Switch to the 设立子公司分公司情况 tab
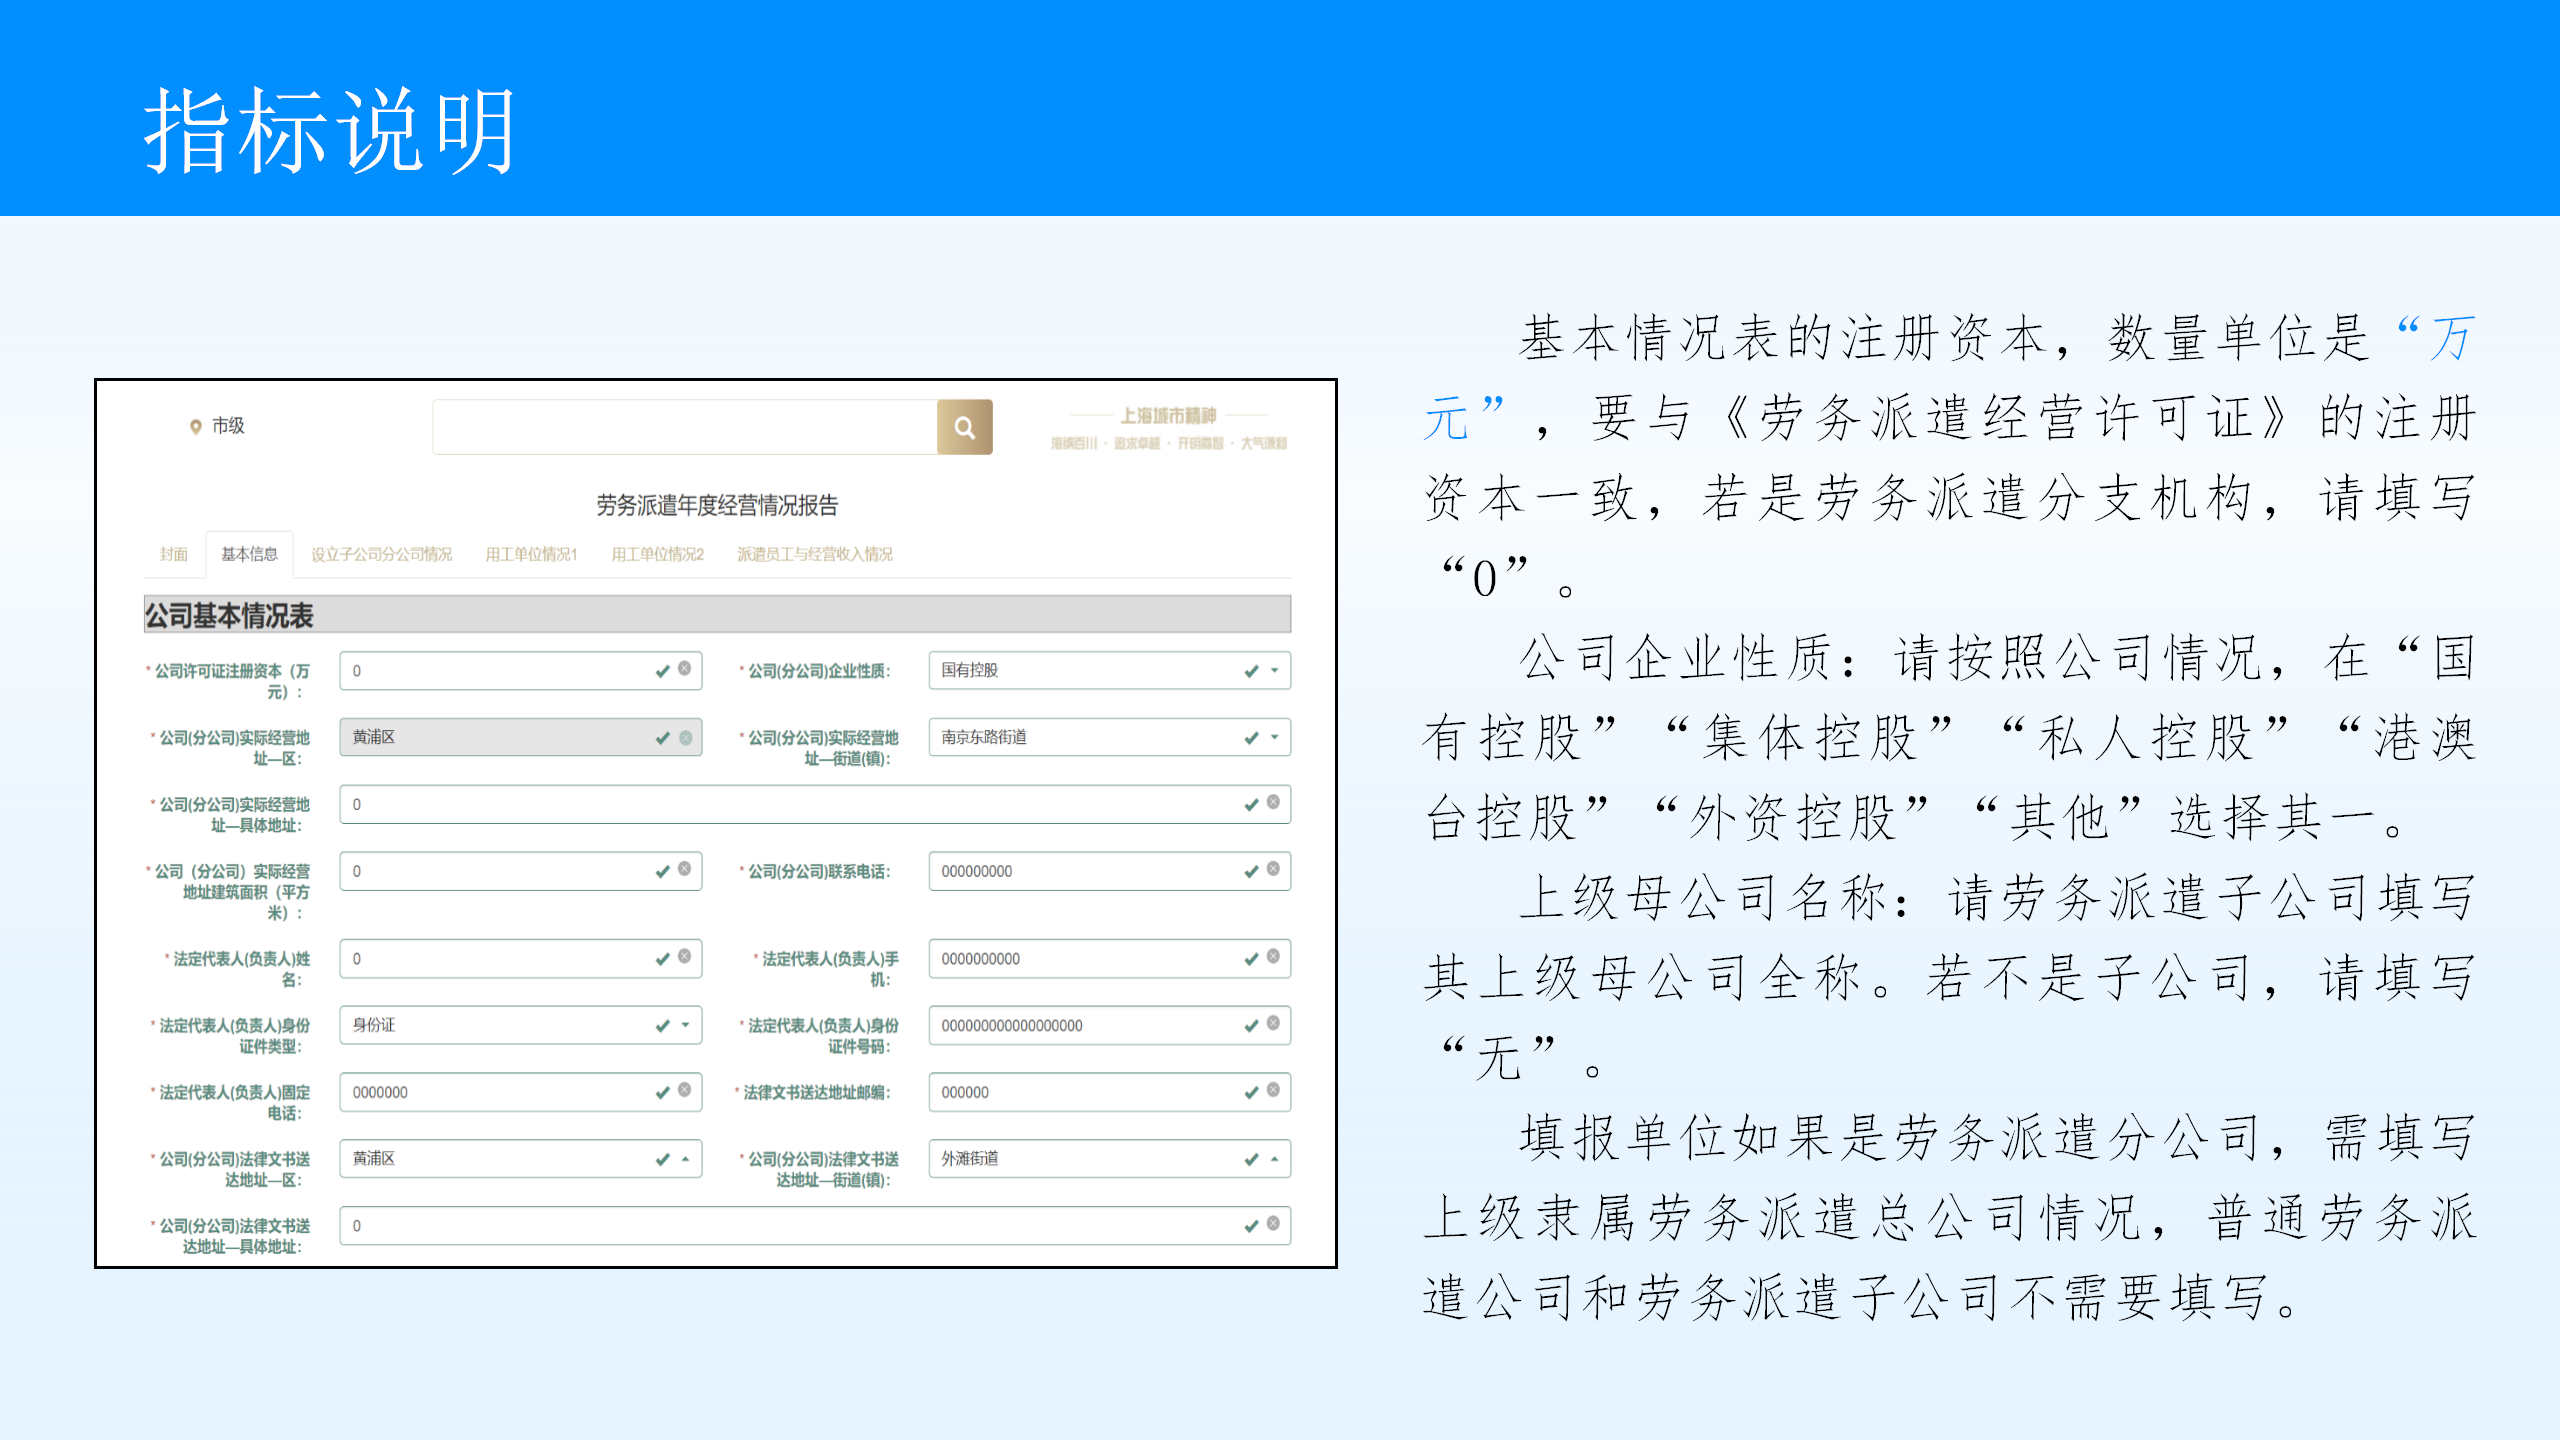The image size is (2560, 1440). point(381,554)
